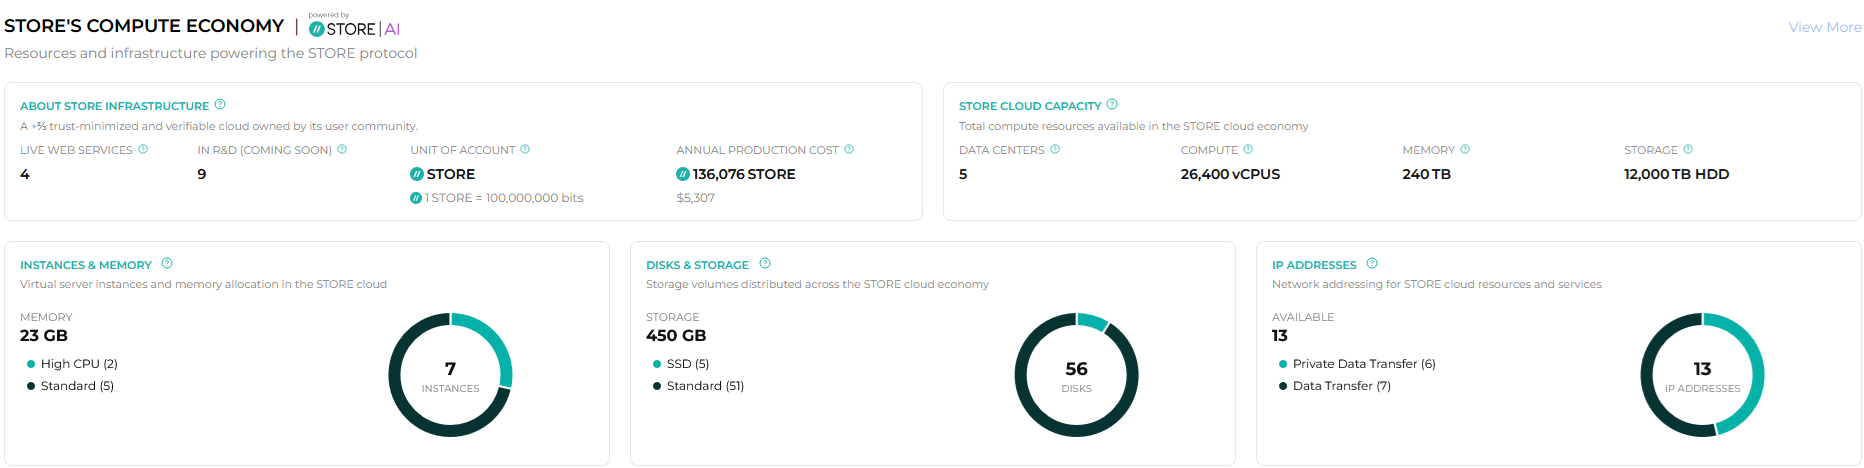Image resolution: width=1864 pixels, height=468 pixels.
Task: Click STORE token icon under Unit of Account
Action: 417,174
